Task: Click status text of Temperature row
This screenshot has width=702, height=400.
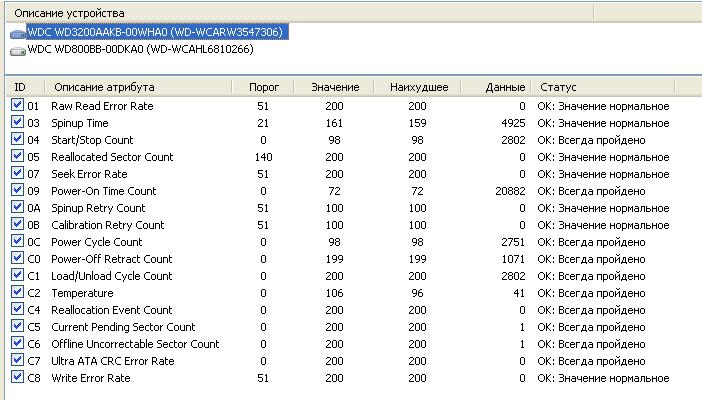Action: pyautogui.click(x=591, y=293)
